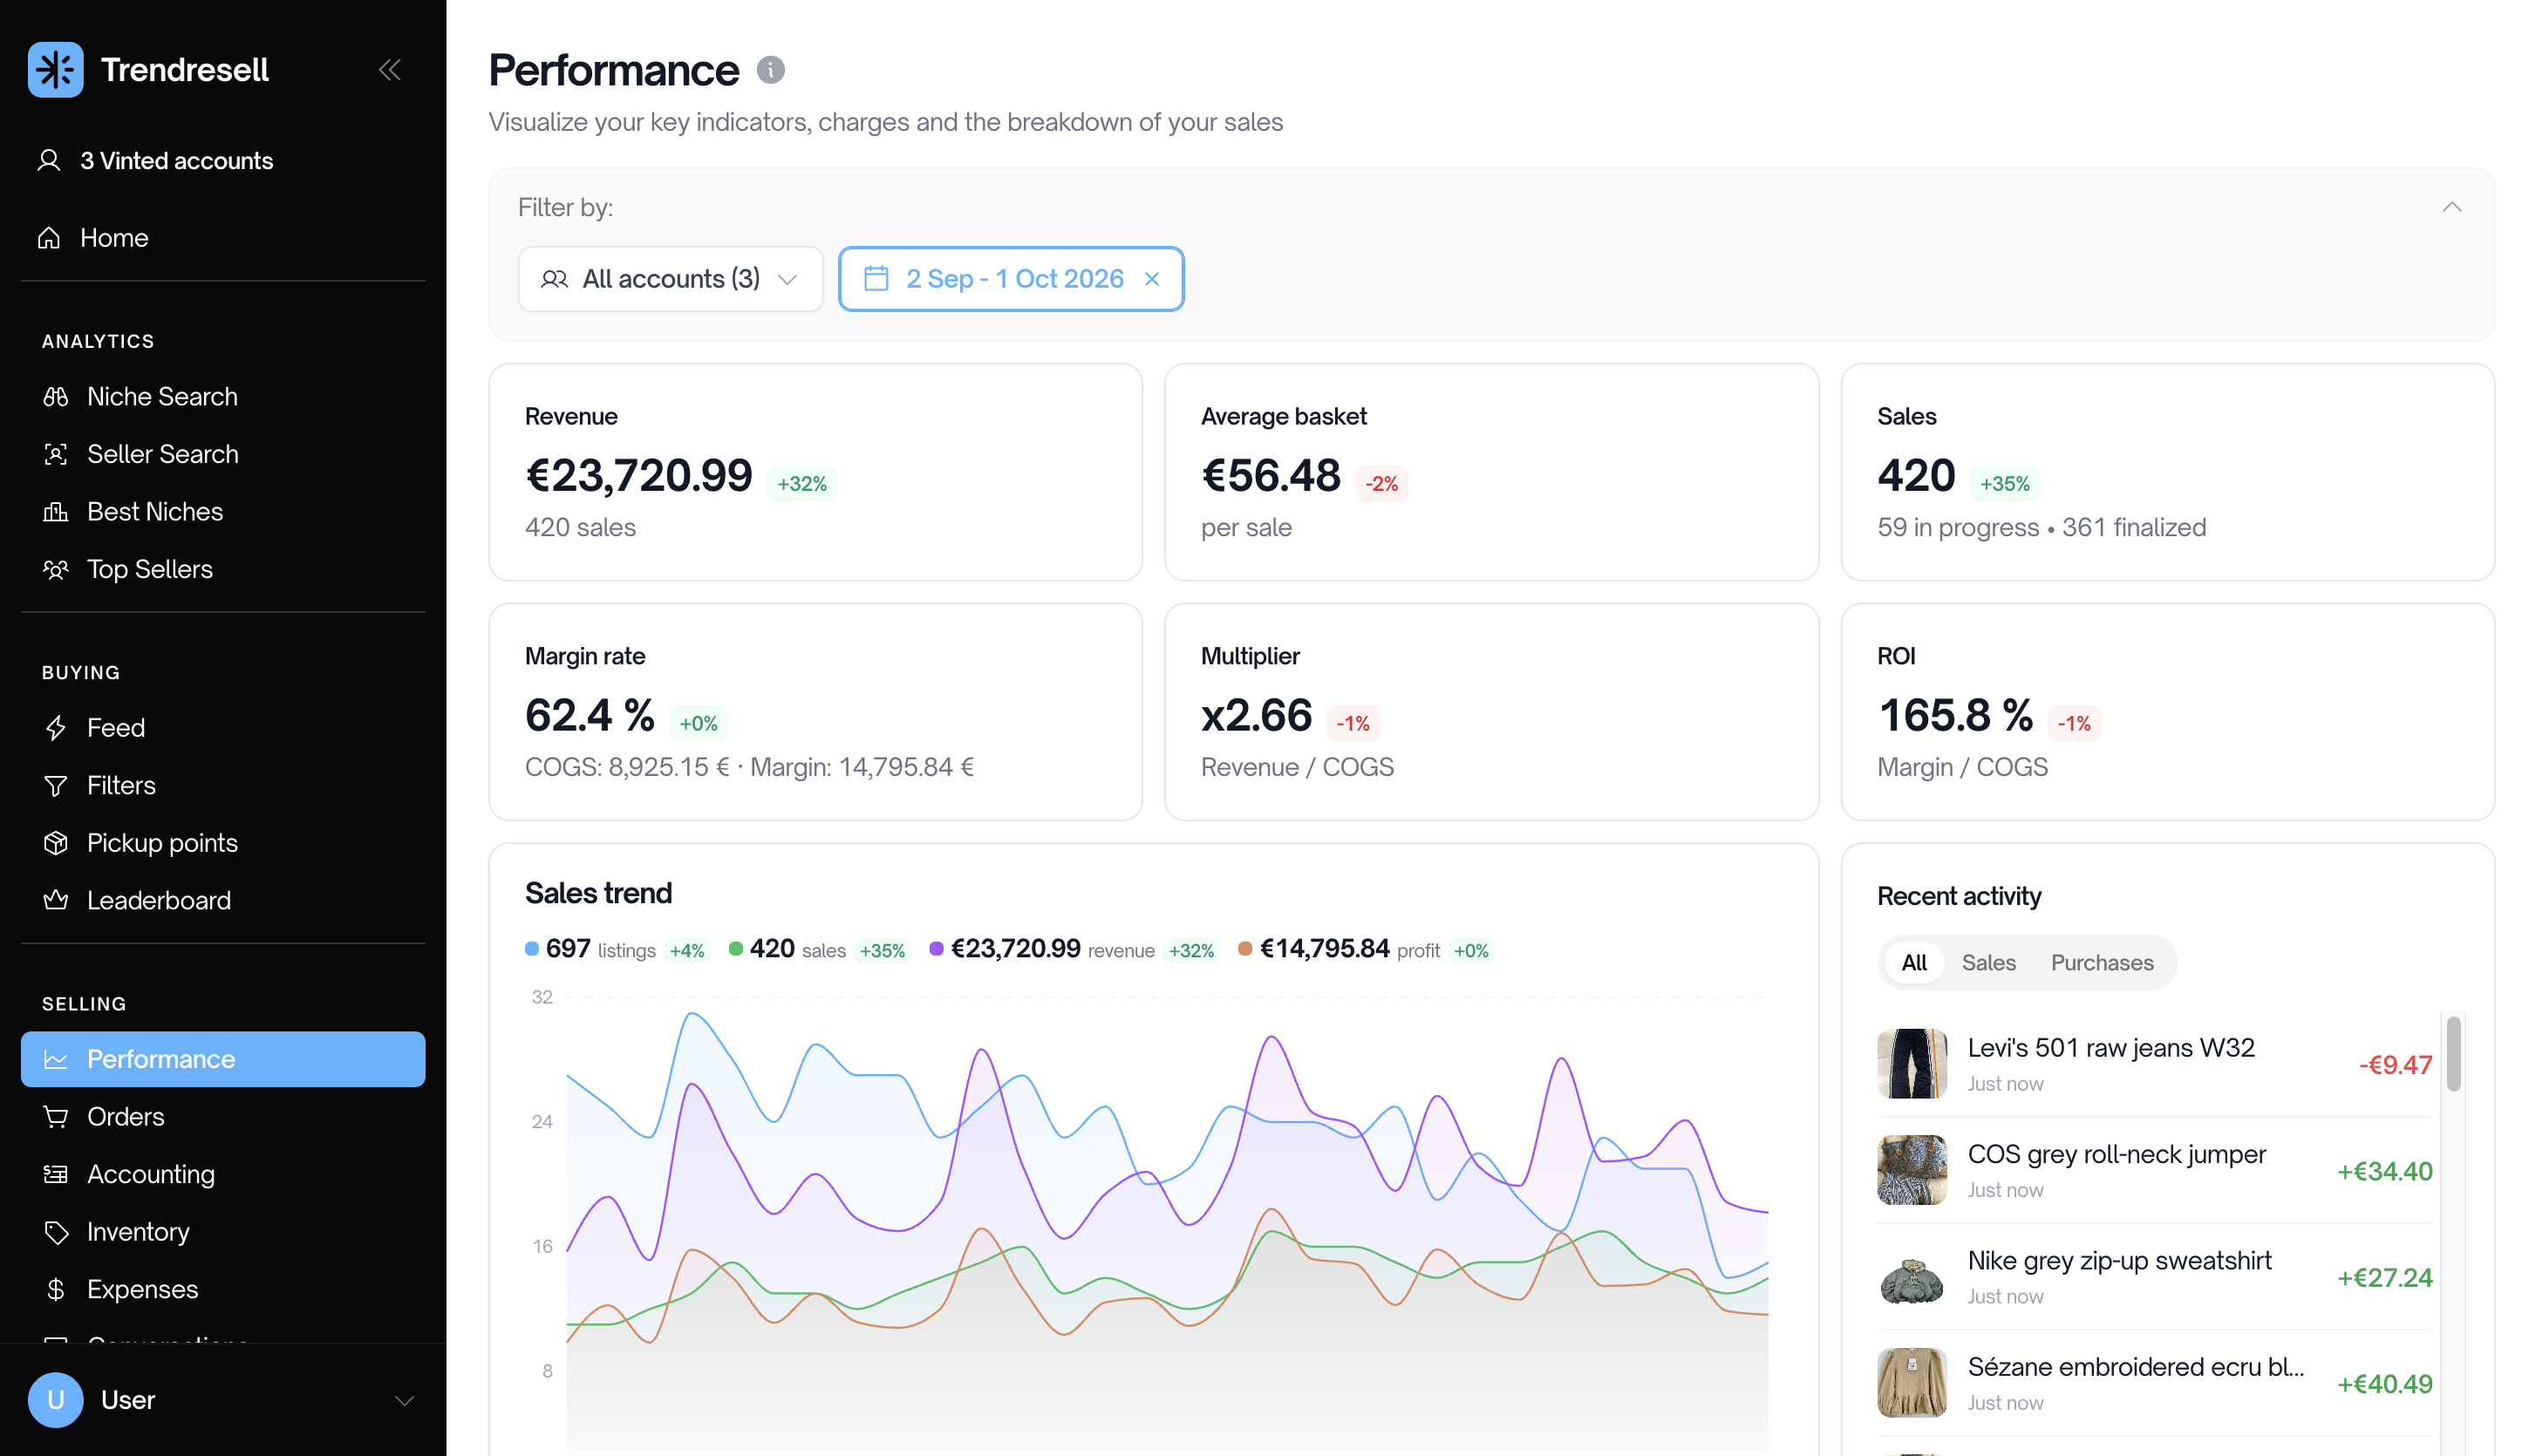Open the Performance sidebar item

(223, 1059)
